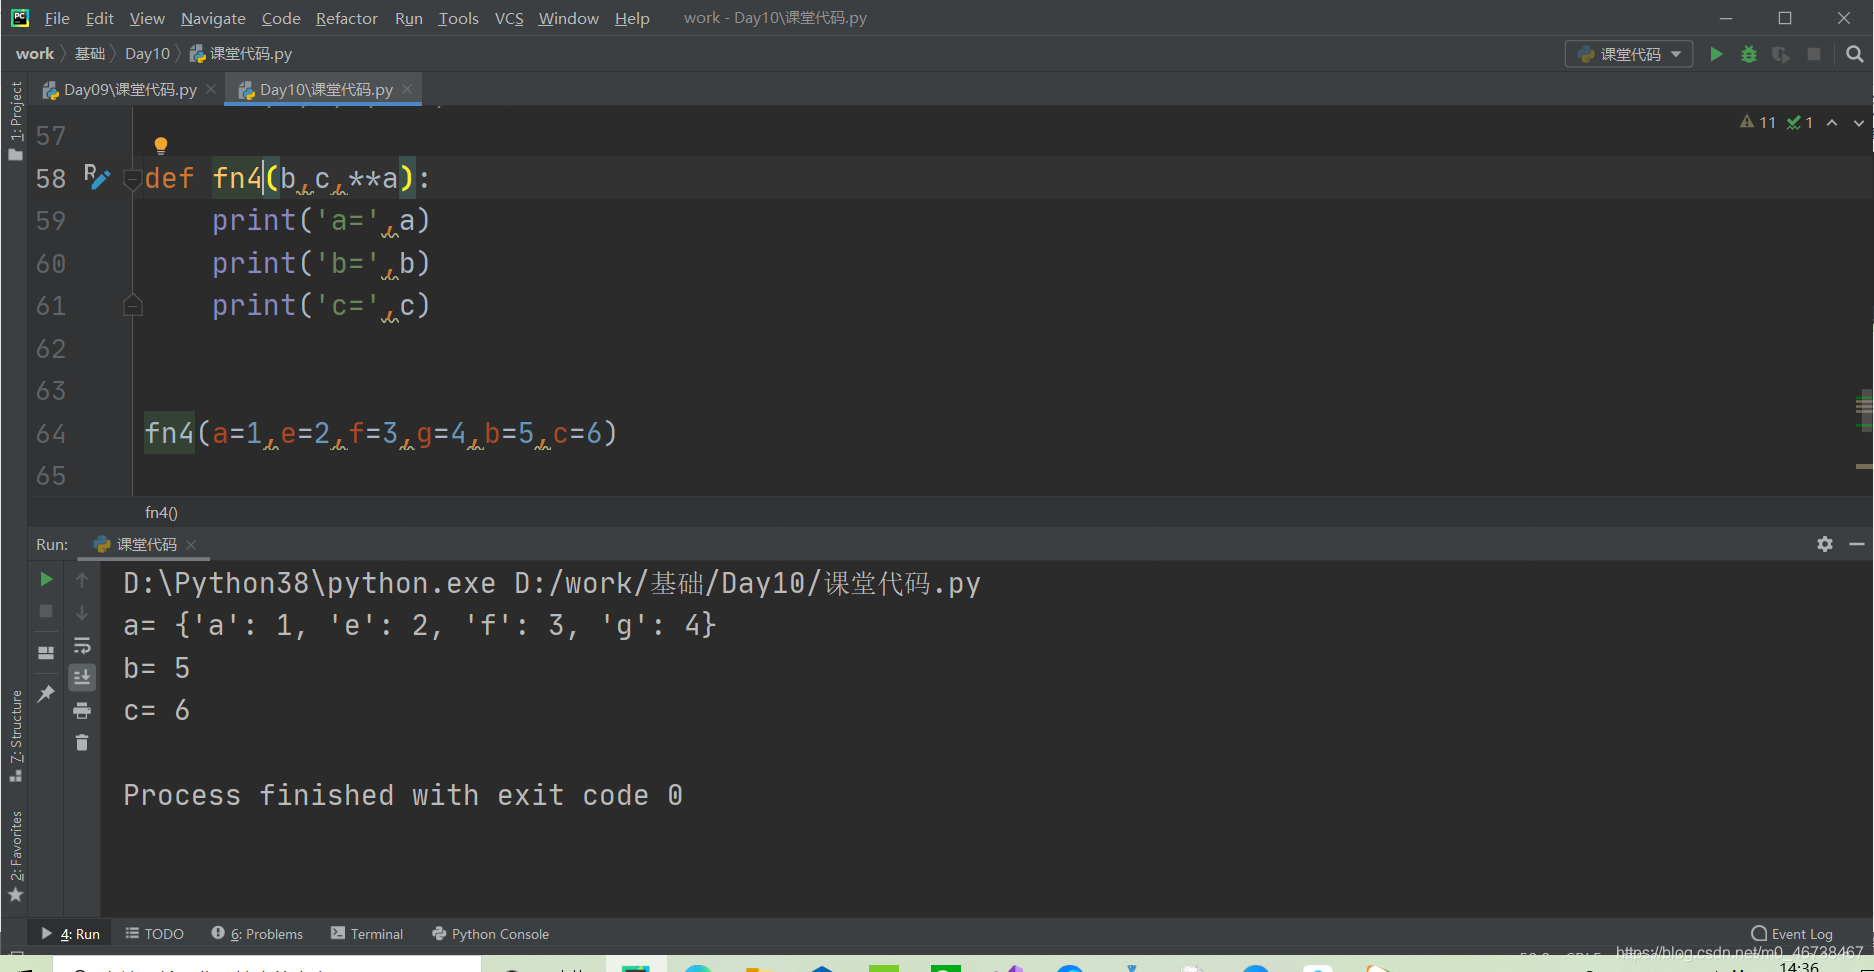1874x972 pixels.
Task: Collapse the fn4 function with the fold marker
Action: (132, 179)
